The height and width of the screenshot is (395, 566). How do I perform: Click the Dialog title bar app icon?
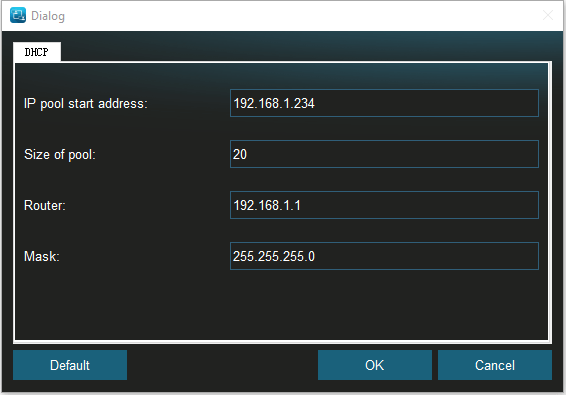[18, 15]
